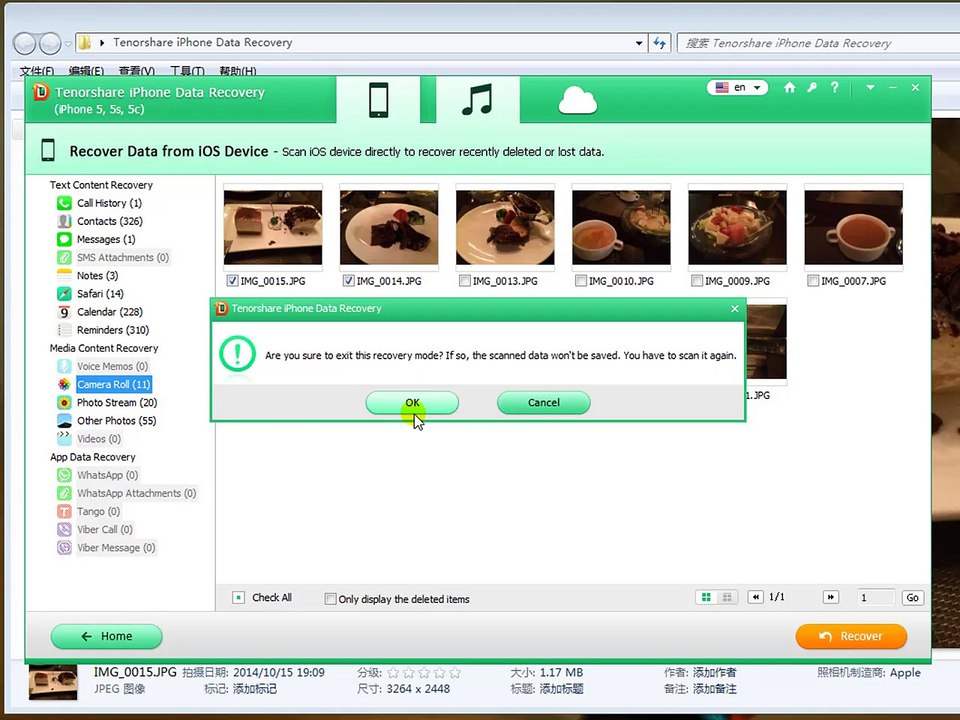Open the help question mark icon
Screen dimensions: 960x720
834,88
